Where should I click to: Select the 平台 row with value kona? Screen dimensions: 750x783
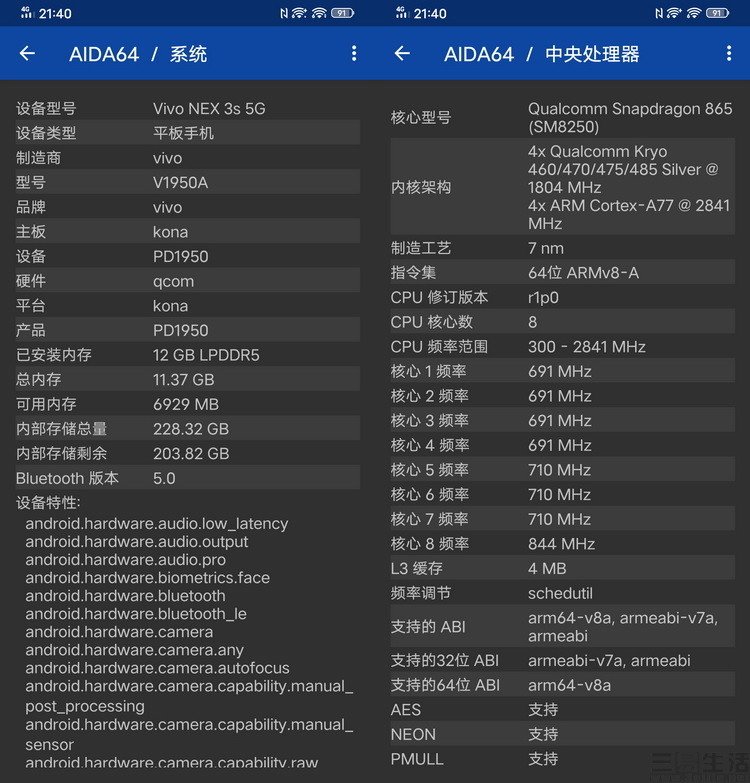click(187, 305)
